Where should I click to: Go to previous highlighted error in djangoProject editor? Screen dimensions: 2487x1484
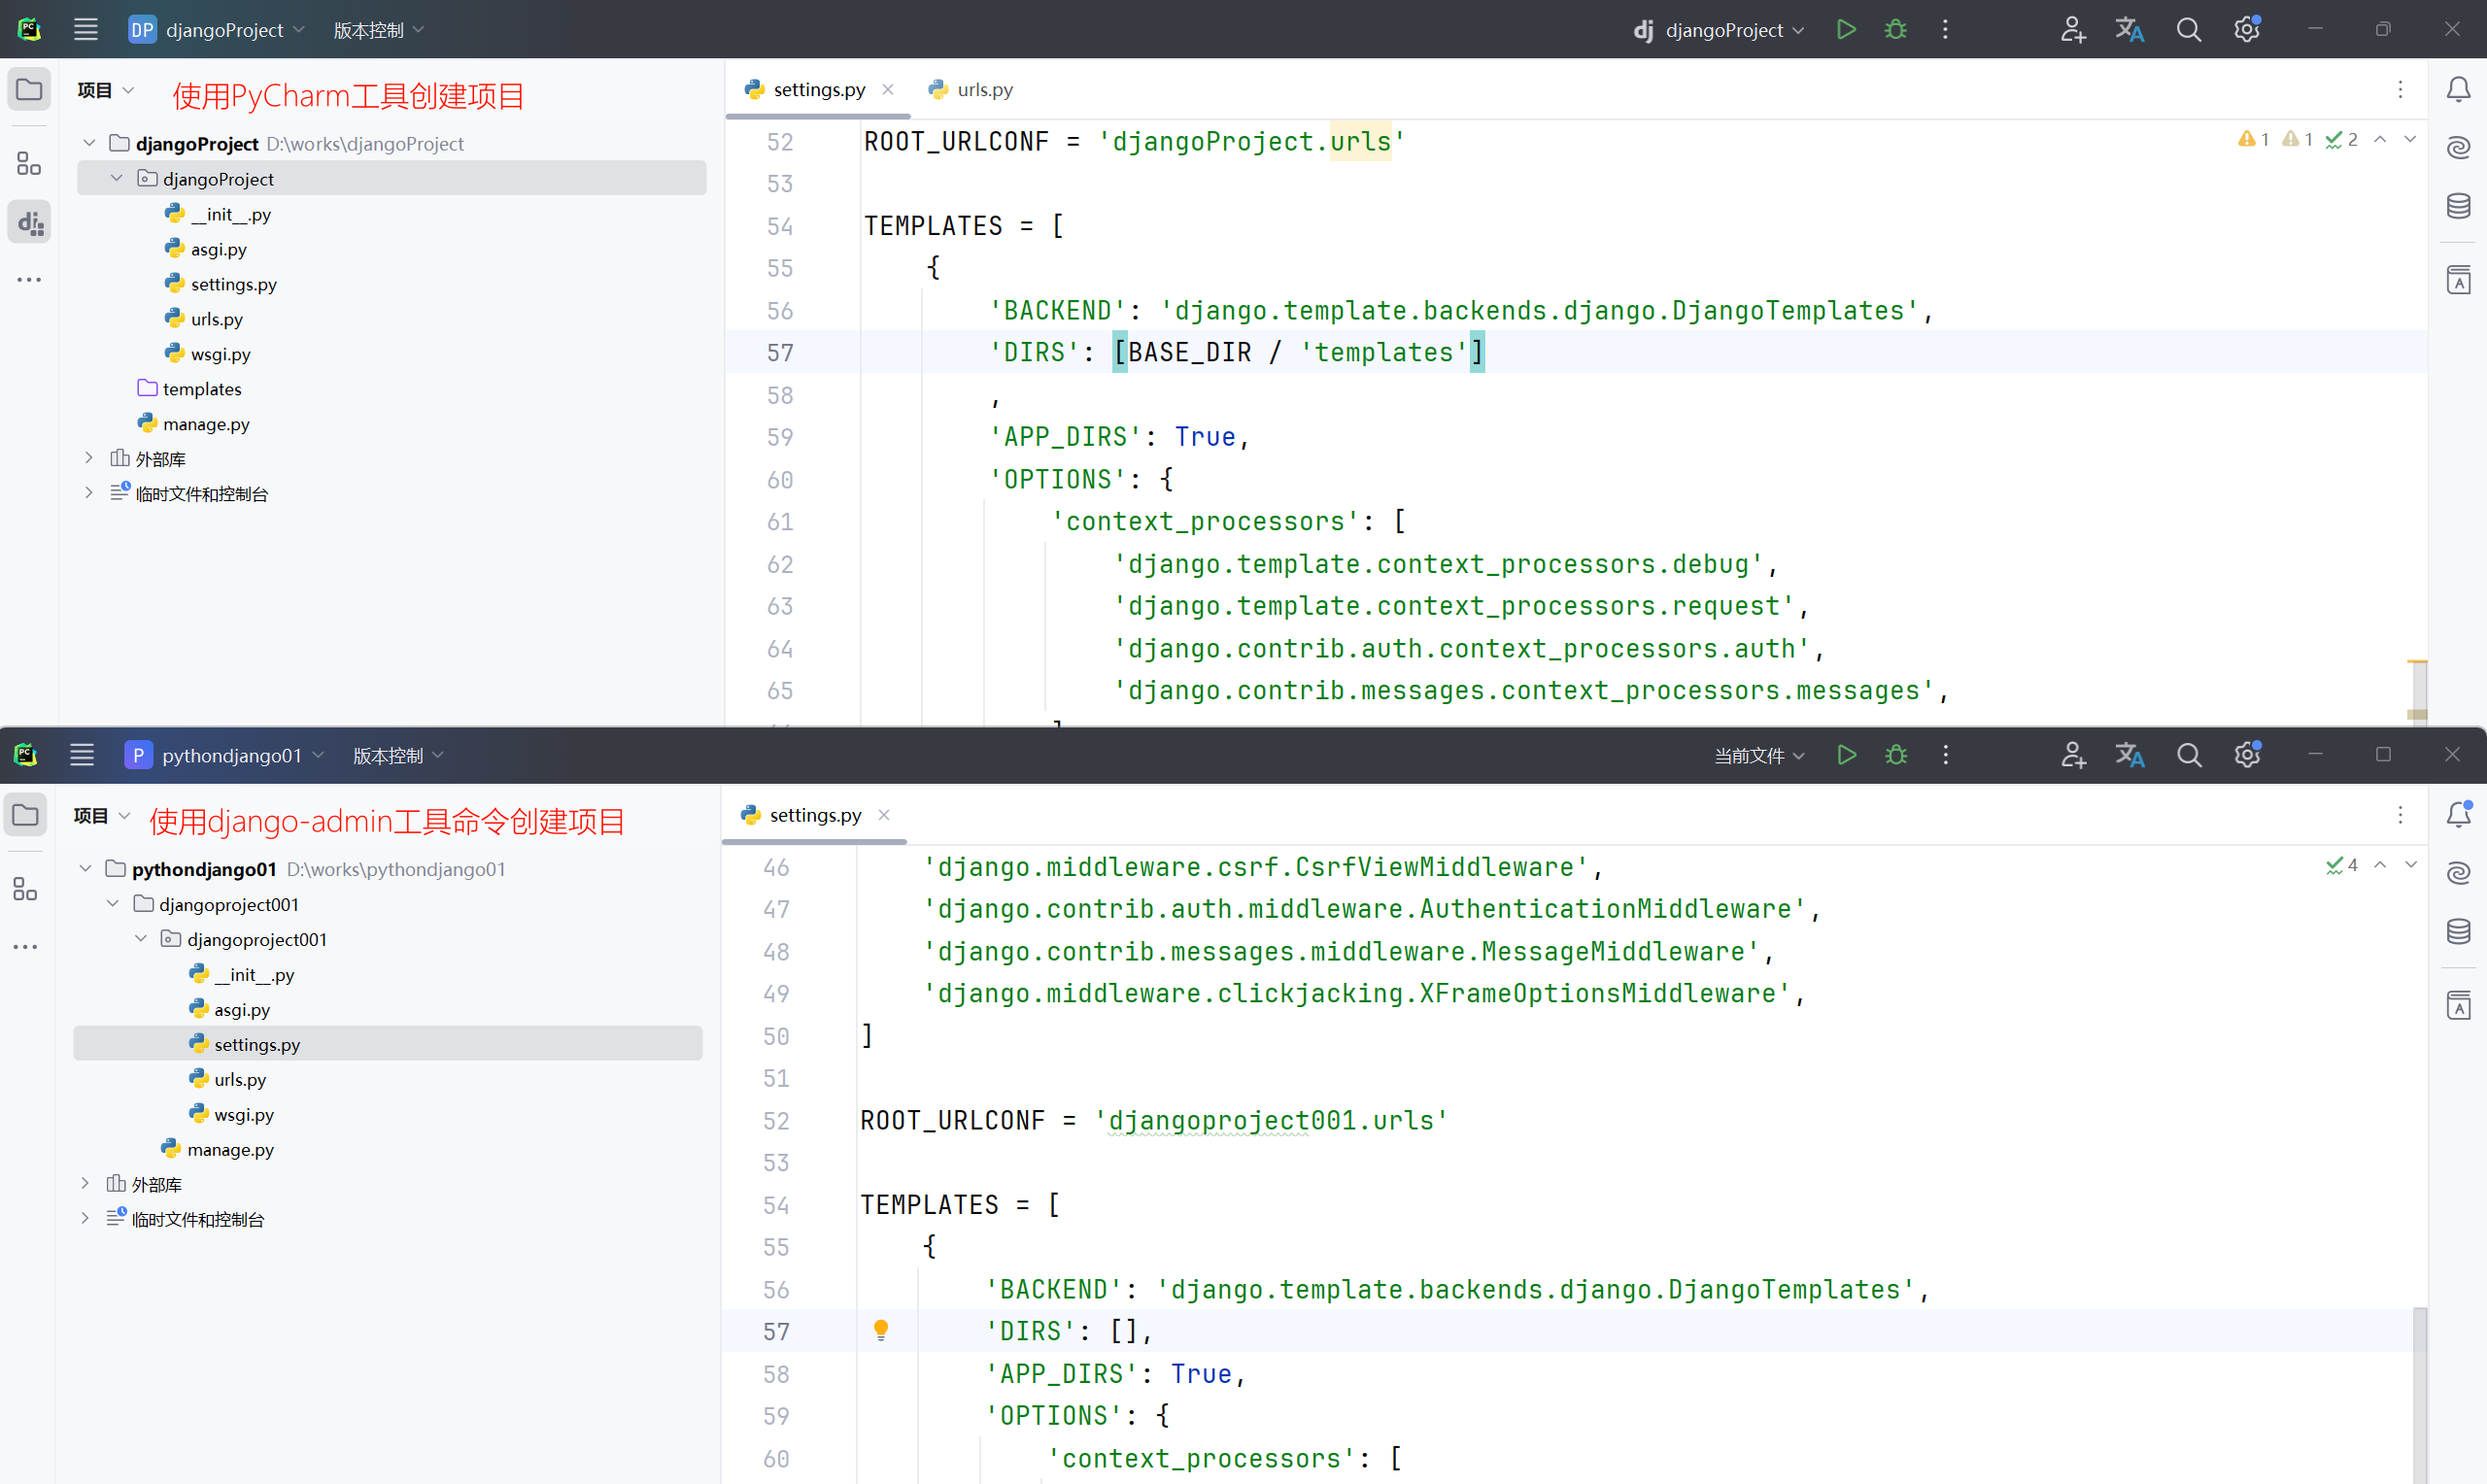pos(2380,139)
